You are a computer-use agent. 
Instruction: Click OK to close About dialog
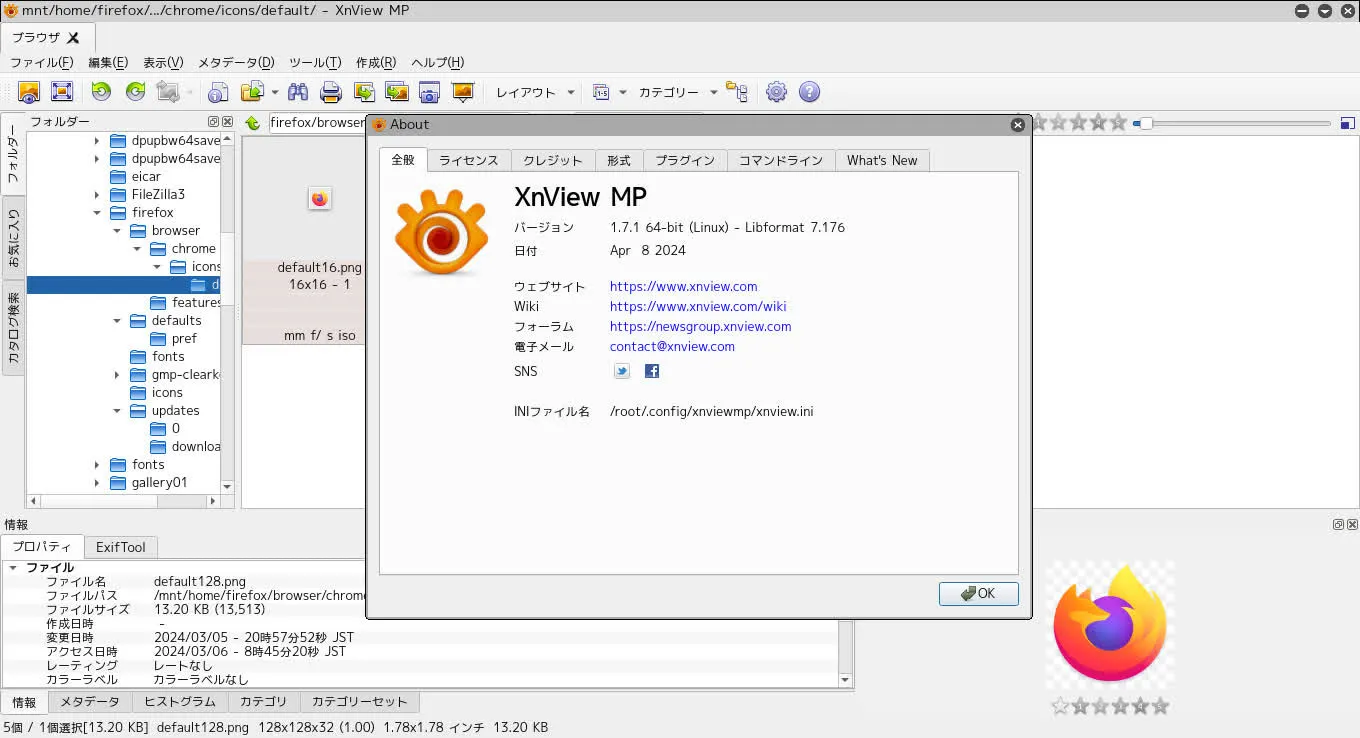click(x=978, y=593)
